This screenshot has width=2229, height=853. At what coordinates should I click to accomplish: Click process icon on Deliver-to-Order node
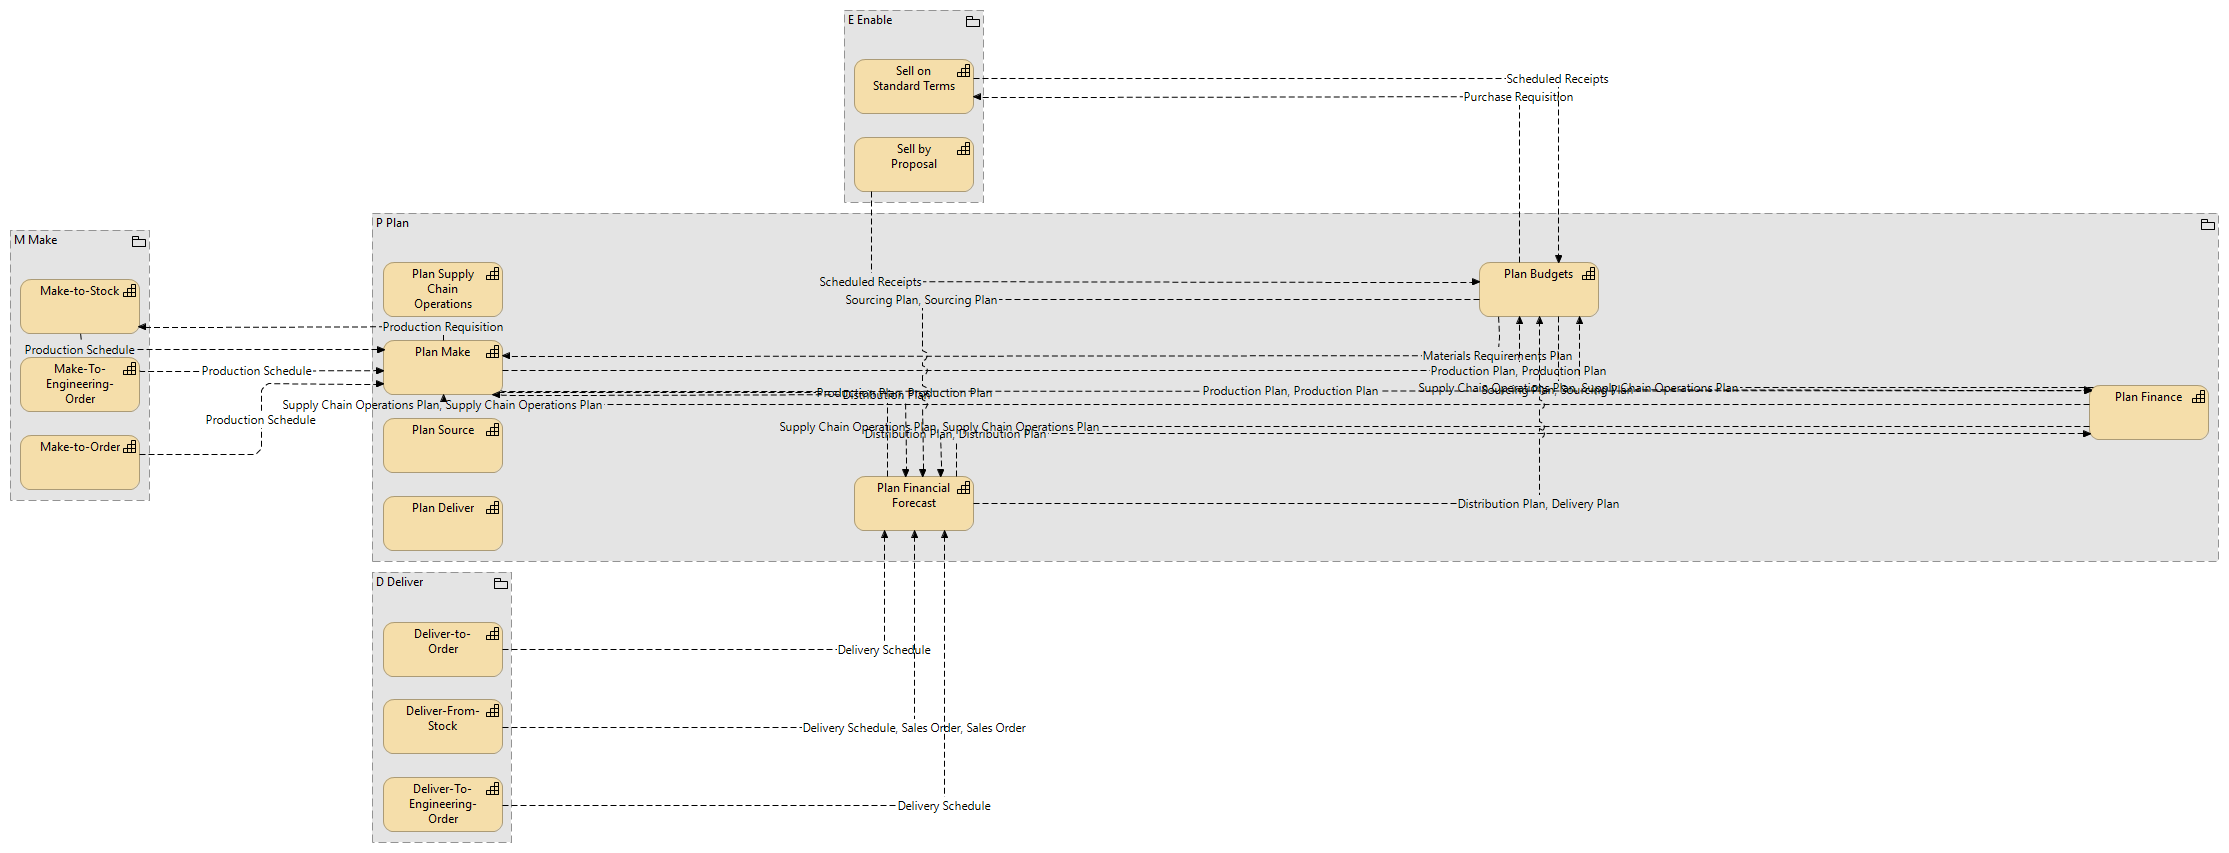pyautogui.click(x=492, y=634)
